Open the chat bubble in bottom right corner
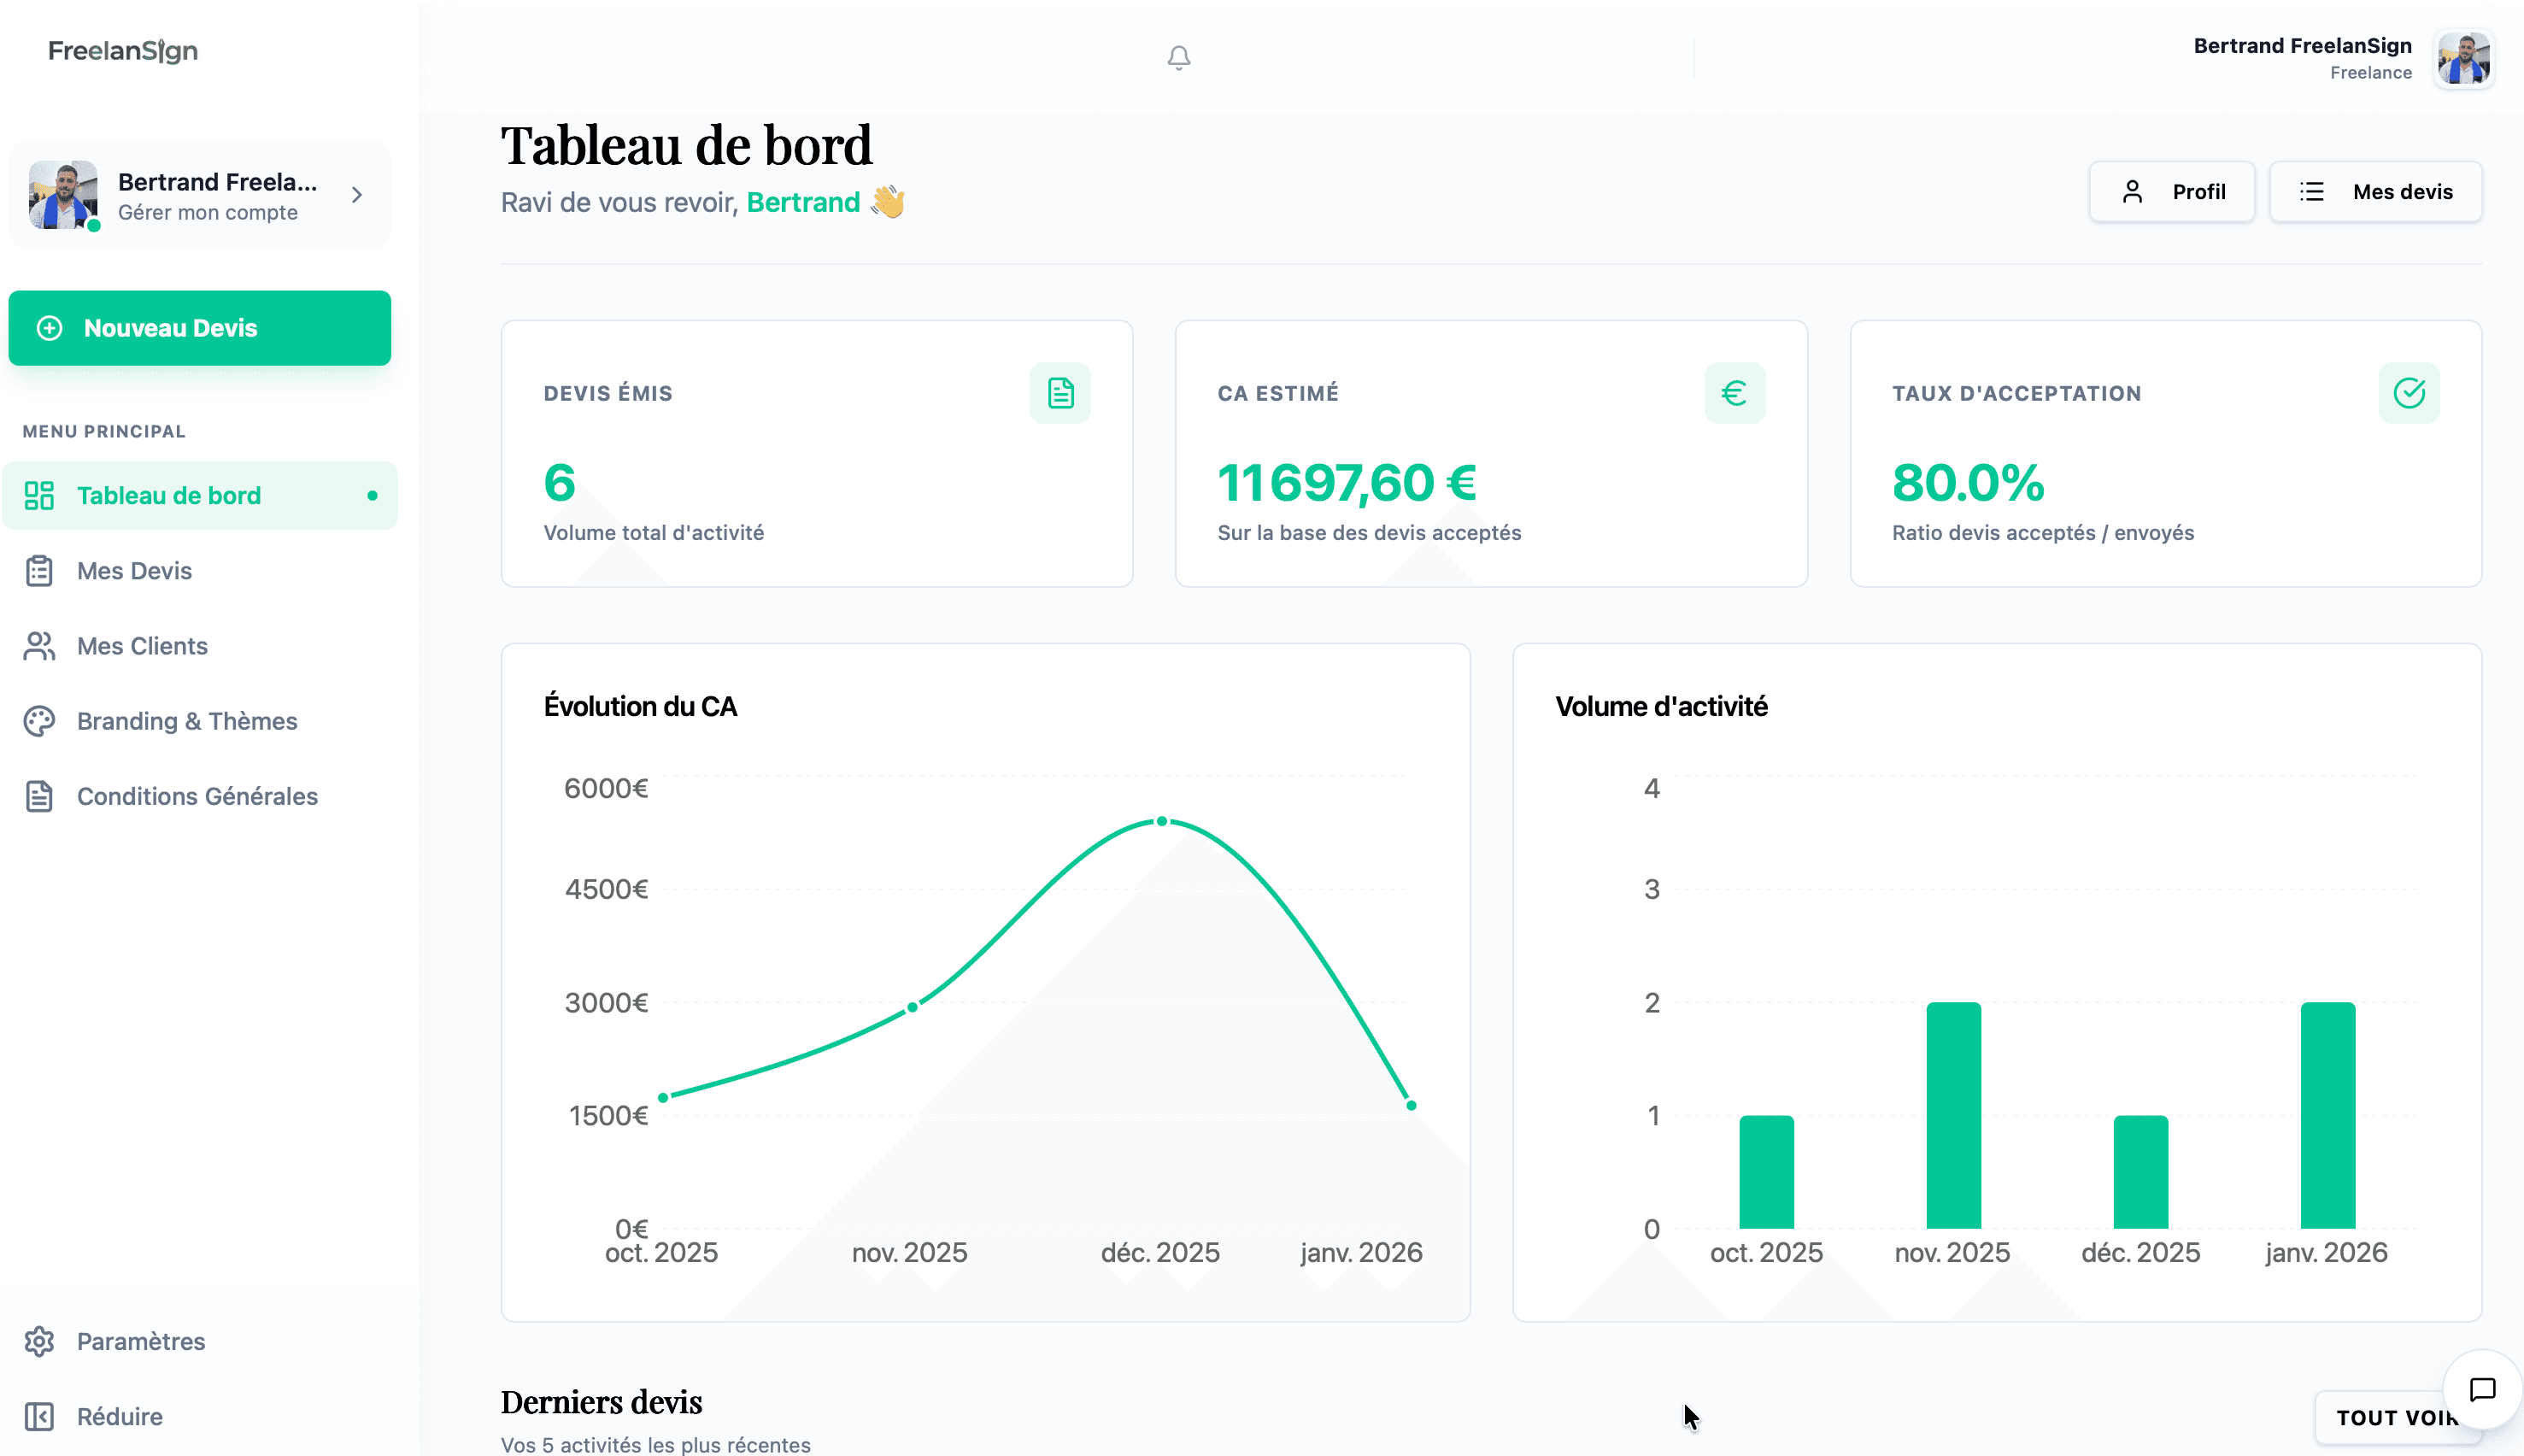2524x1456 pixels. (x=2483, y=1391)
